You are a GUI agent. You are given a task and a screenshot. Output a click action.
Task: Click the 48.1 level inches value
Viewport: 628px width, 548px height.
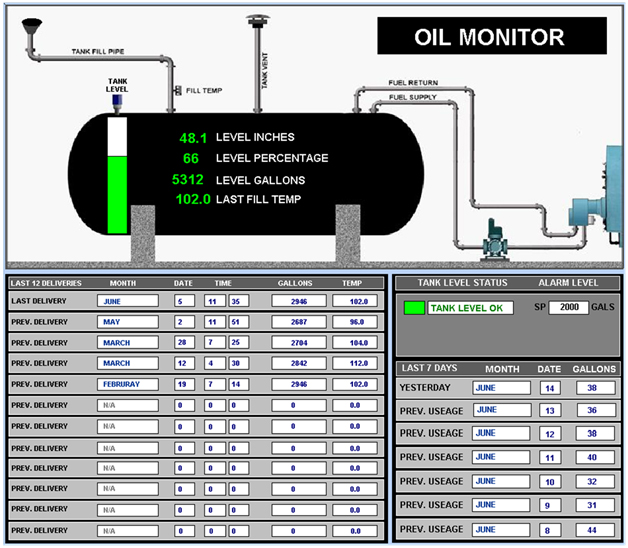(193, 138)
